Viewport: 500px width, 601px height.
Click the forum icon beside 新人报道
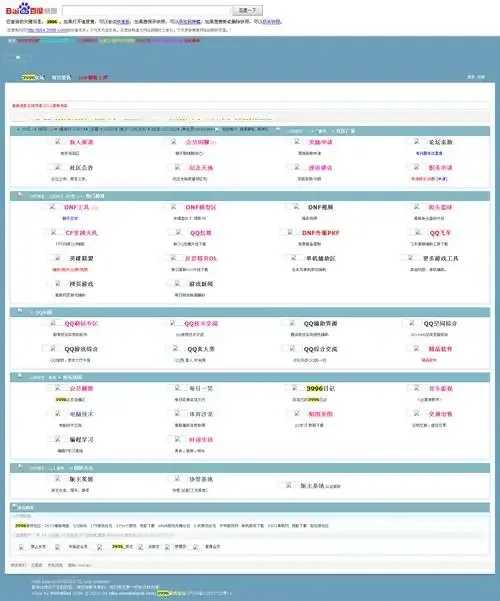click(58, 142)
